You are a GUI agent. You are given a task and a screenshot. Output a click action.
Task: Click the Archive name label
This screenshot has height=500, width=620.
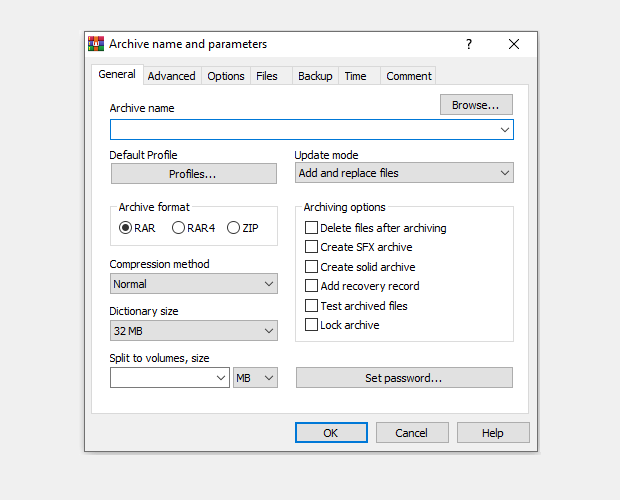pos(142,108)
